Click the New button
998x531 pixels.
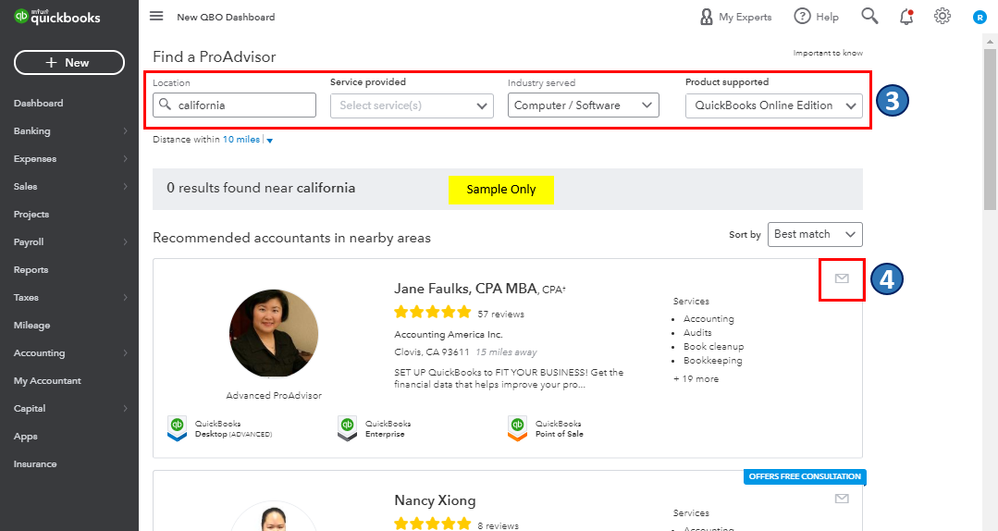(x=69, y=62)
